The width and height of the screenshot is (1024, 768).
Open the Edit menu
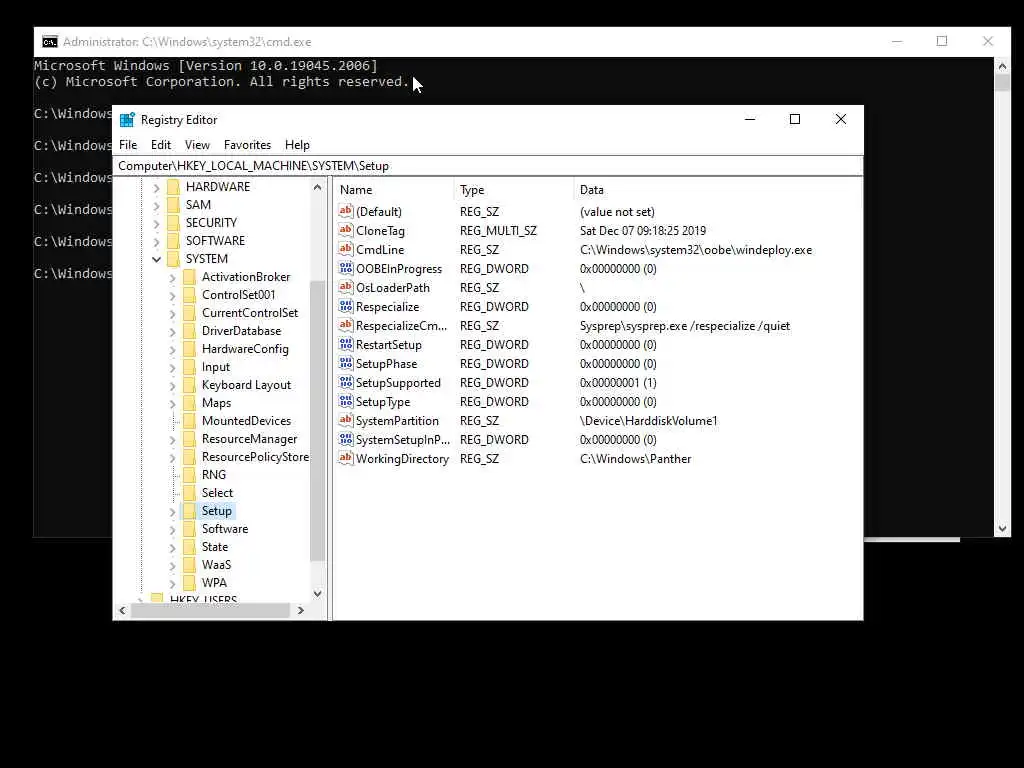(x=161, y=144)
